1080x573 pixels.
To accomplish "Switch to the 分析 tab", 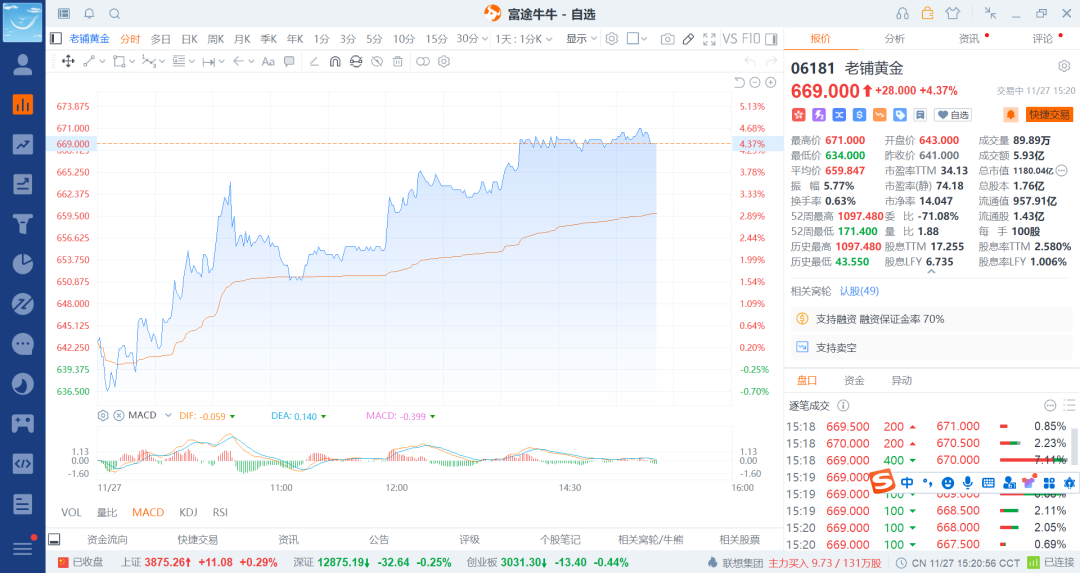I will (x=895, y=39).
